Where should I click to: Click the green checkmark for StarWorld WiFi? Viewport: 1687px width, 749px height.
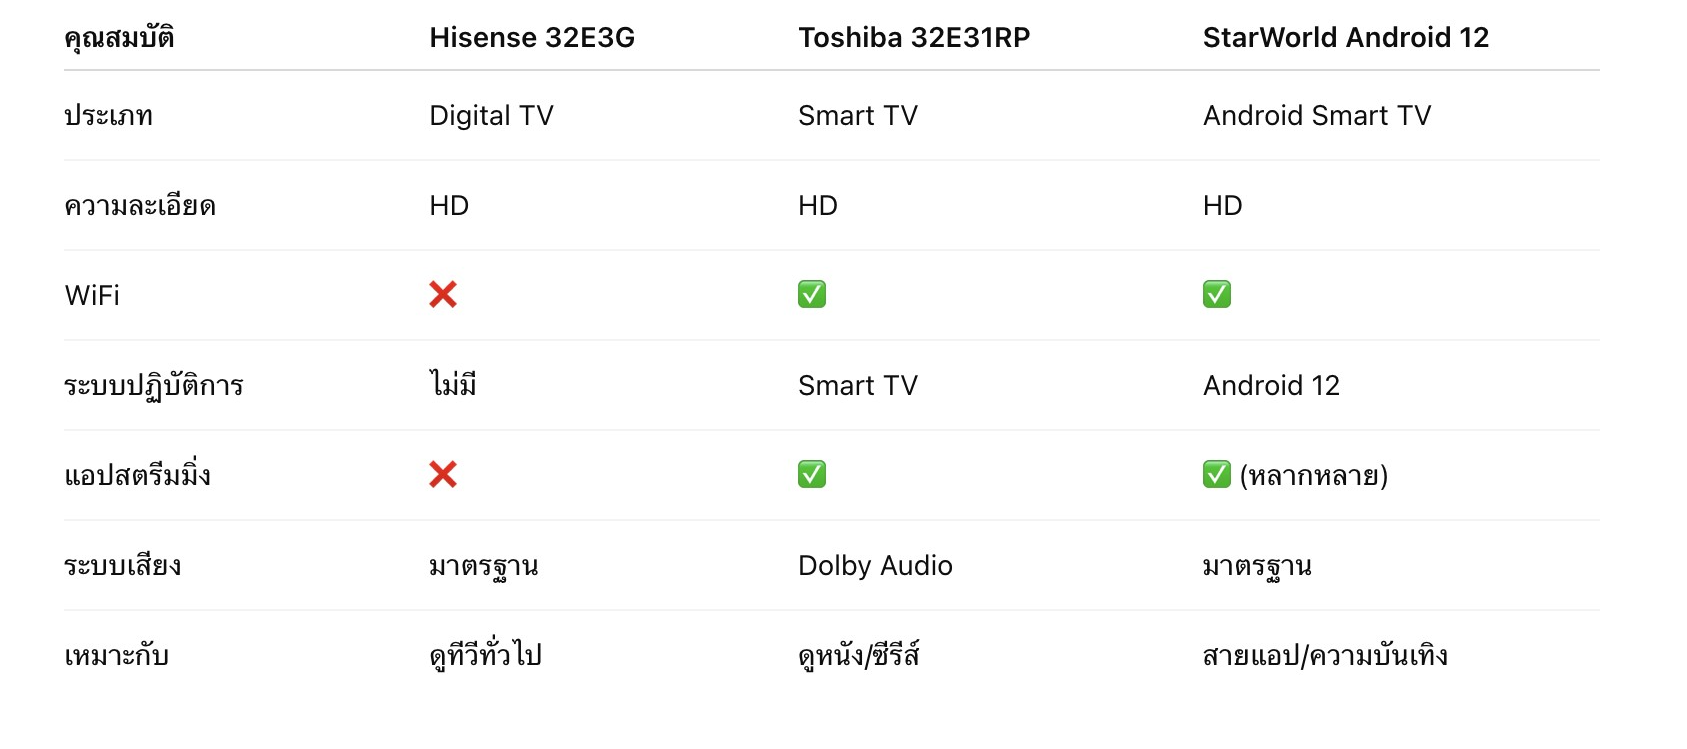pyautogui.click(x=1217, y=294)
